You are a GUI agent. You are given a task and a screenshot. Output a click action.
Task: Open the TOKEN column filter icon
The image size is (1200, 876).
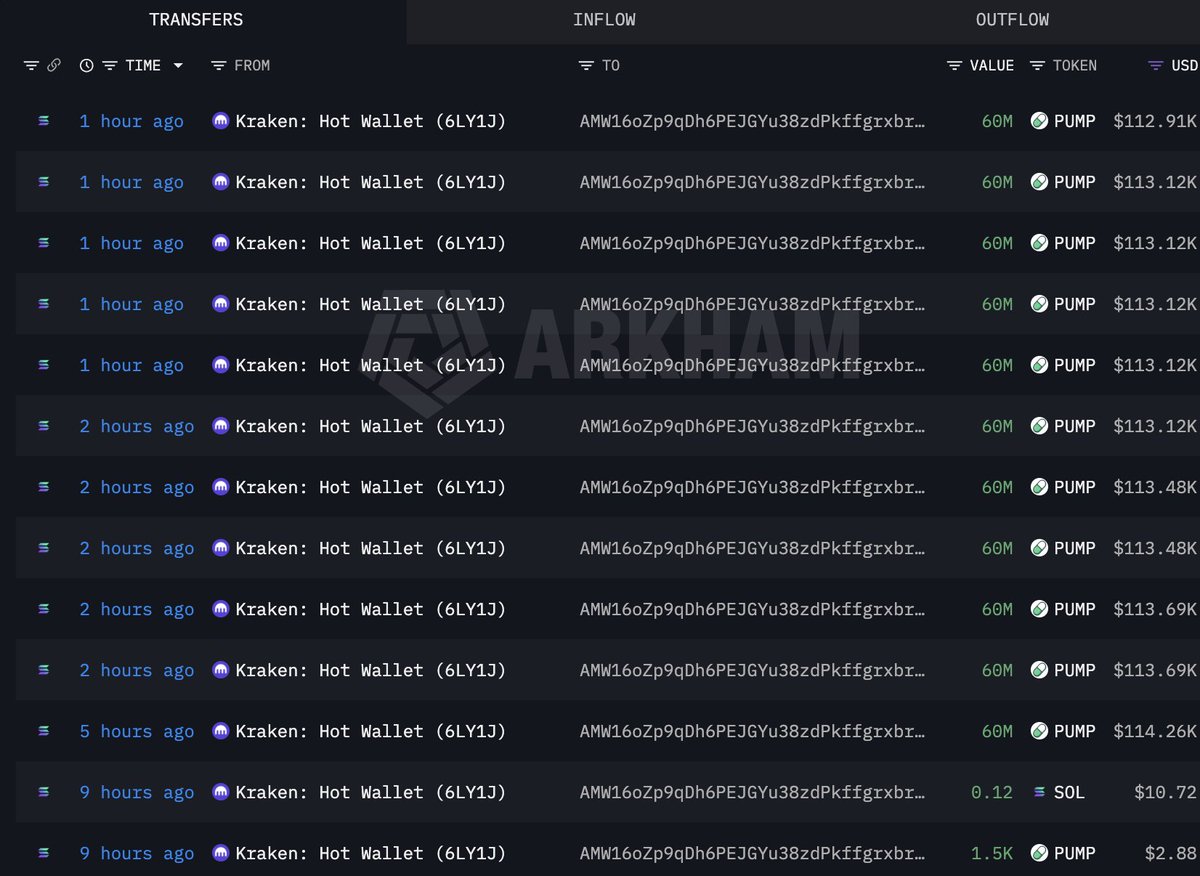click(x=1037, y=65)
